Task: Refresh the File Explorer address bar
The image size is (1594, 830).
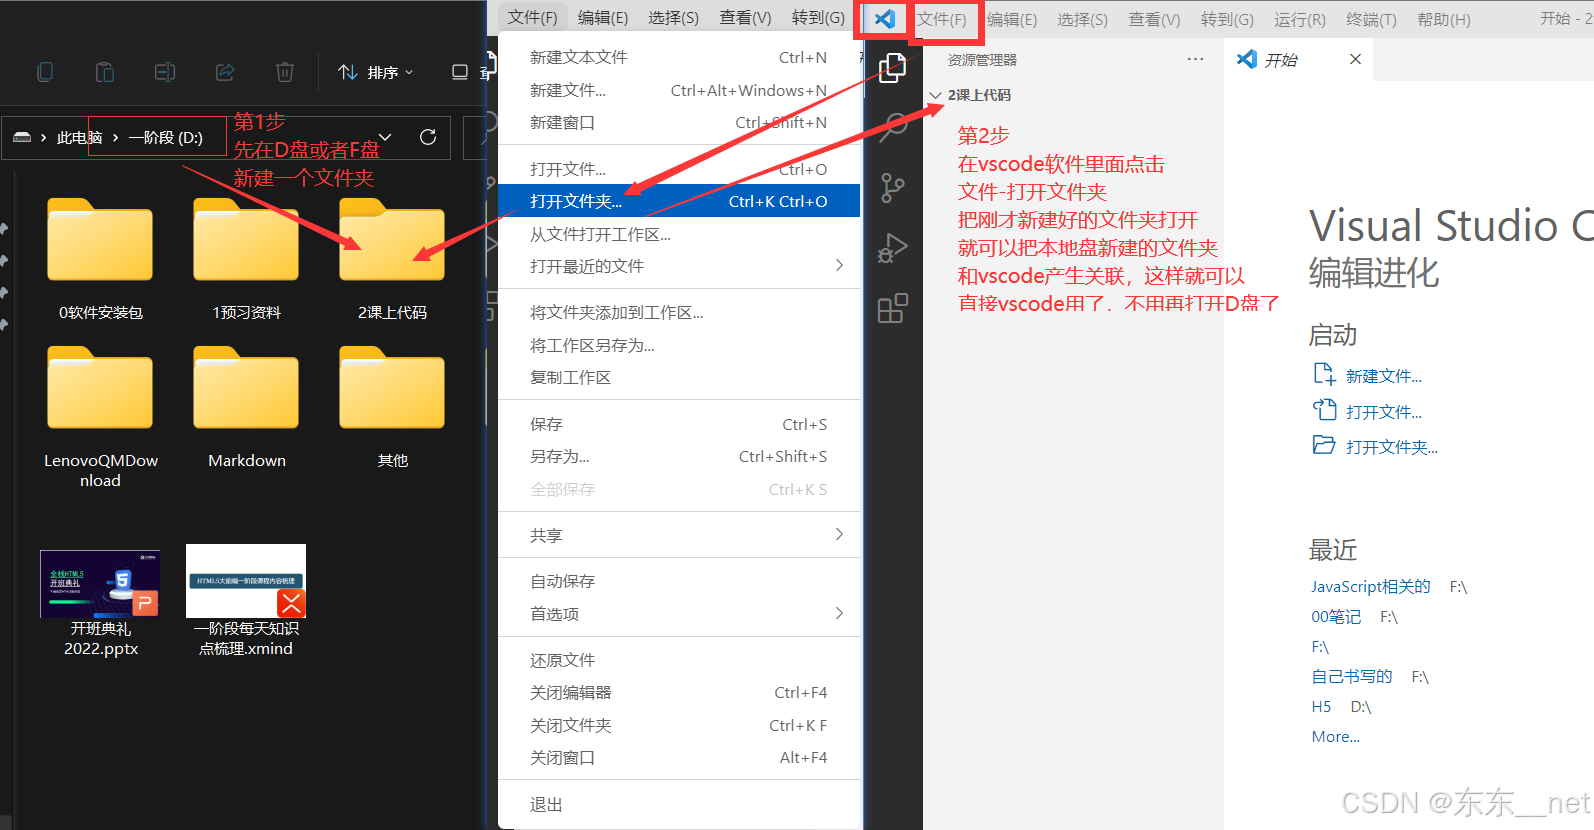Action: pos(428,137)
